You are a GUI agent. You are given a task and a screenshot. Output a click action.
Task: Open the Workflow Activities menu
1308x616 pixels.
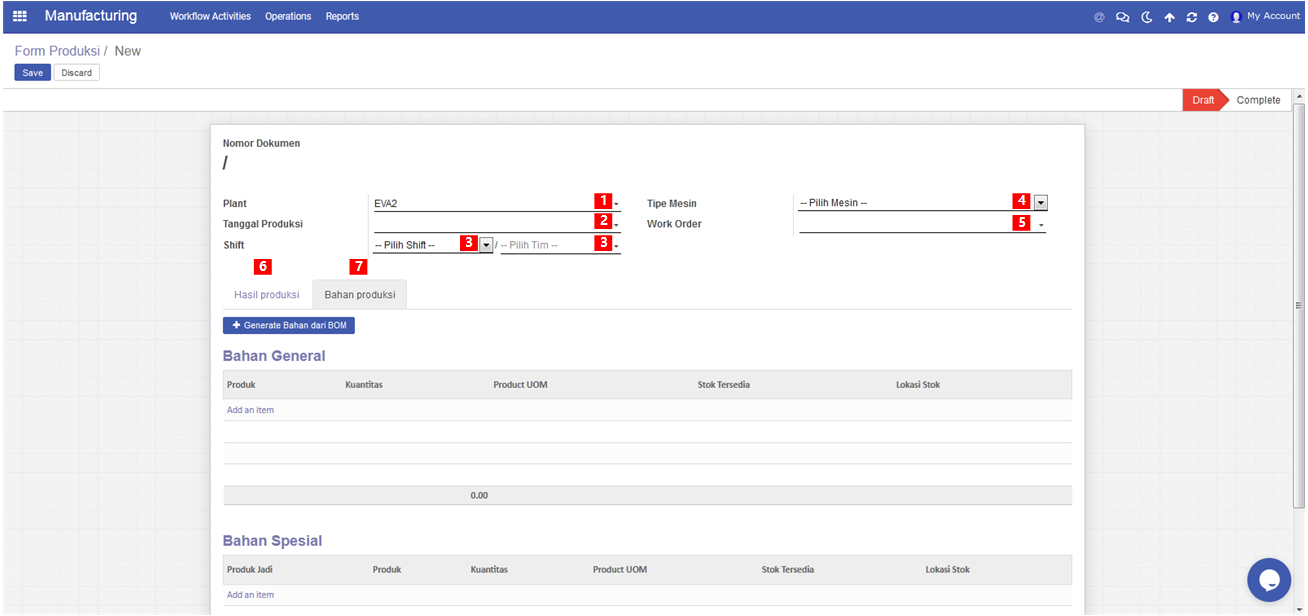click(210, 17)
